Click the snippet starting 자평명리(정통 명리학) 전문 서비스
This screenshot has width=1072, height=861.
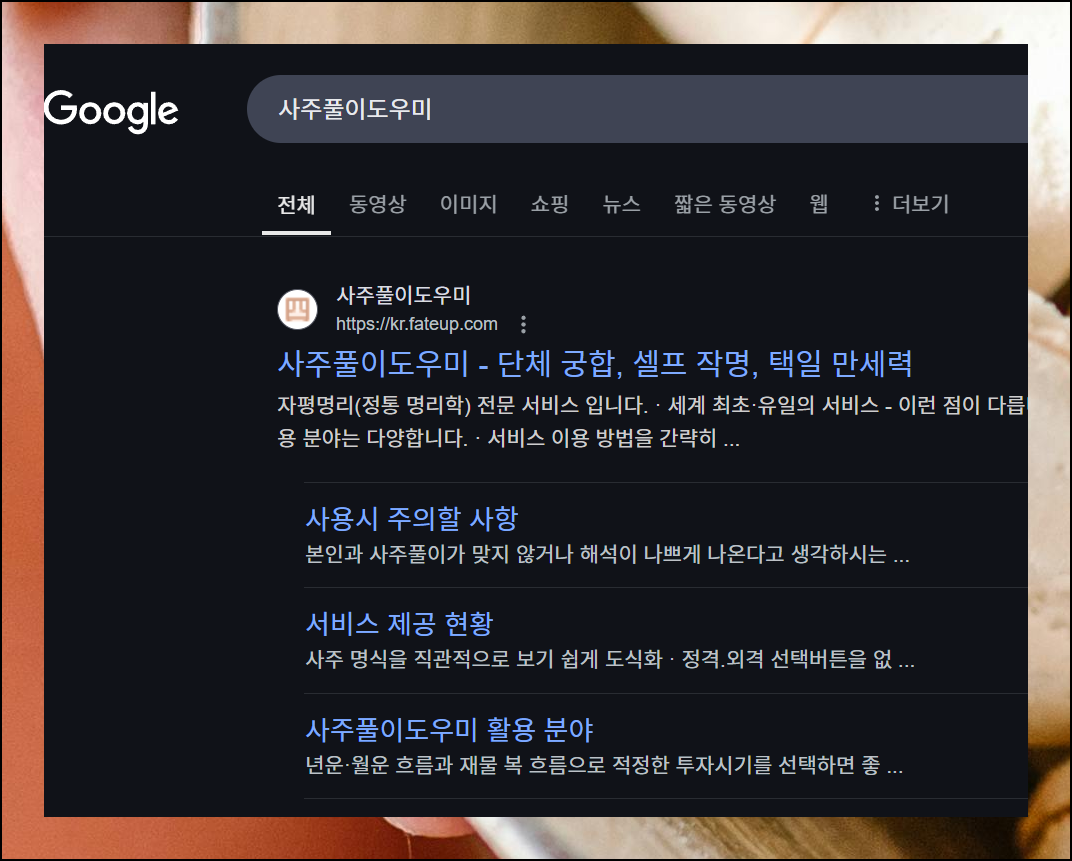(652, 421)
